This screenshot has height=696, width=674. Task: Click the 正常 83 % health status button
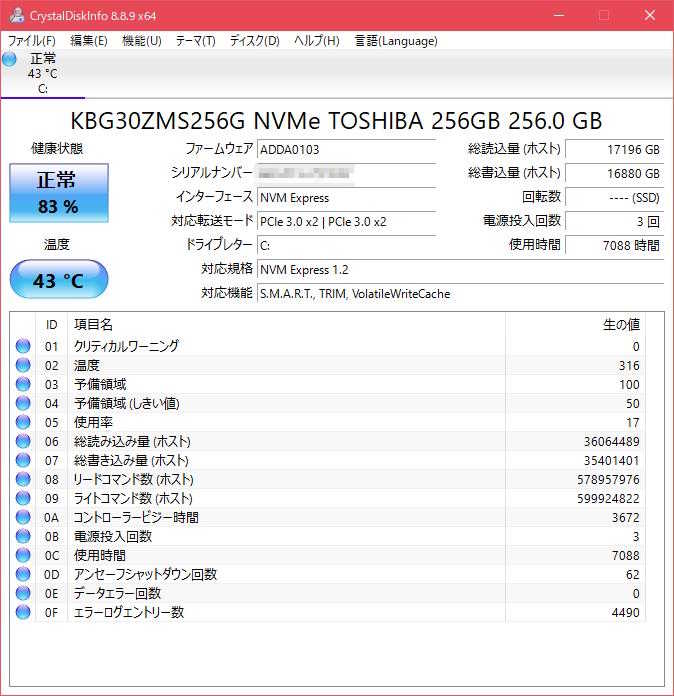tap(59, 193)
